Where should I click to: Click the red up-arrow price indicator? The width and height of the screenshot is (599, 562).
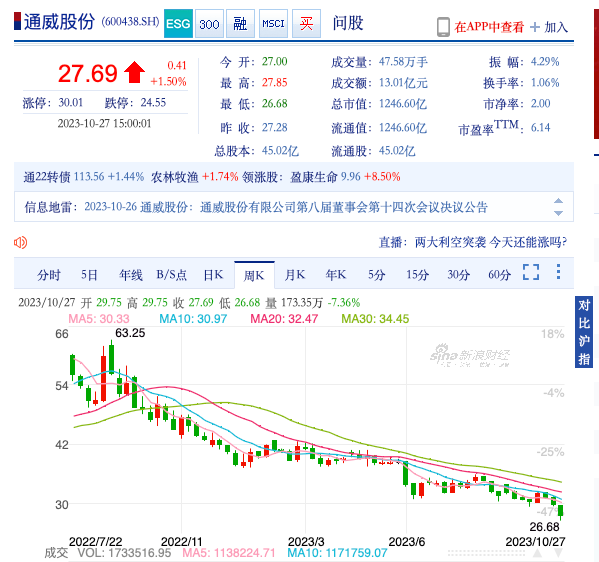(134, 72)
